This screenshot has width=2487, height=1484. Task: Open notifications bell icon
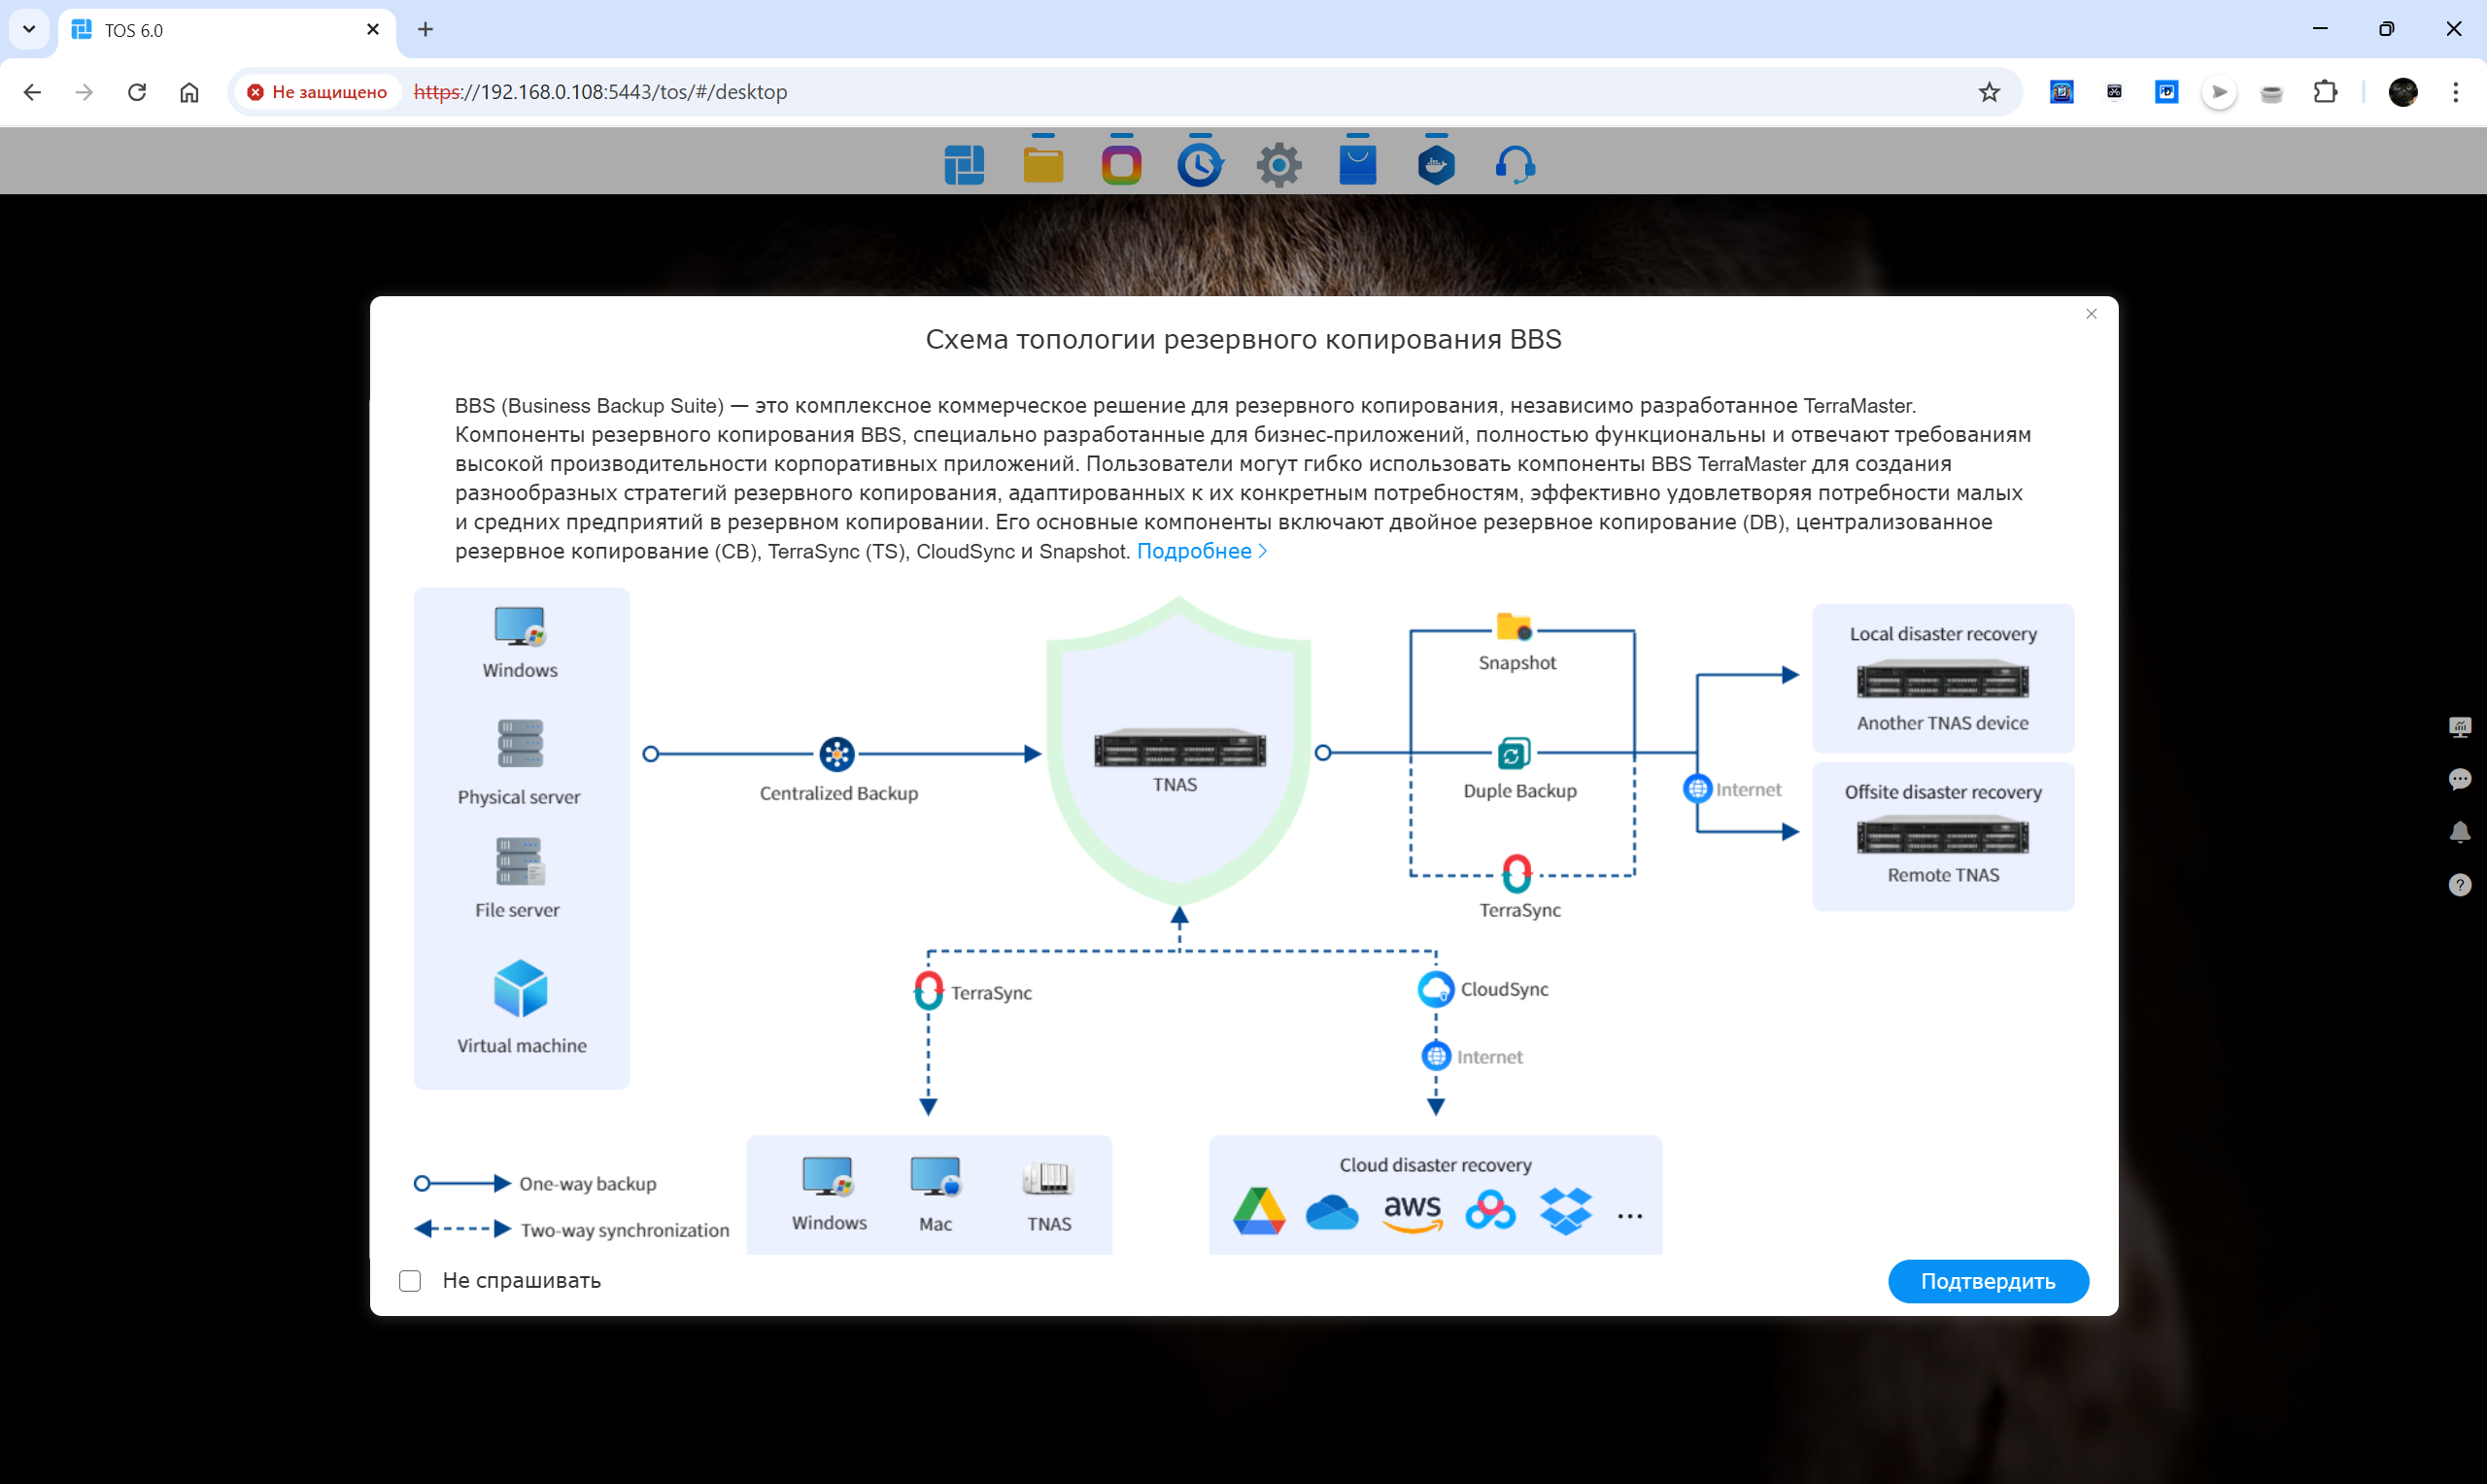[x=2460, y=832]
